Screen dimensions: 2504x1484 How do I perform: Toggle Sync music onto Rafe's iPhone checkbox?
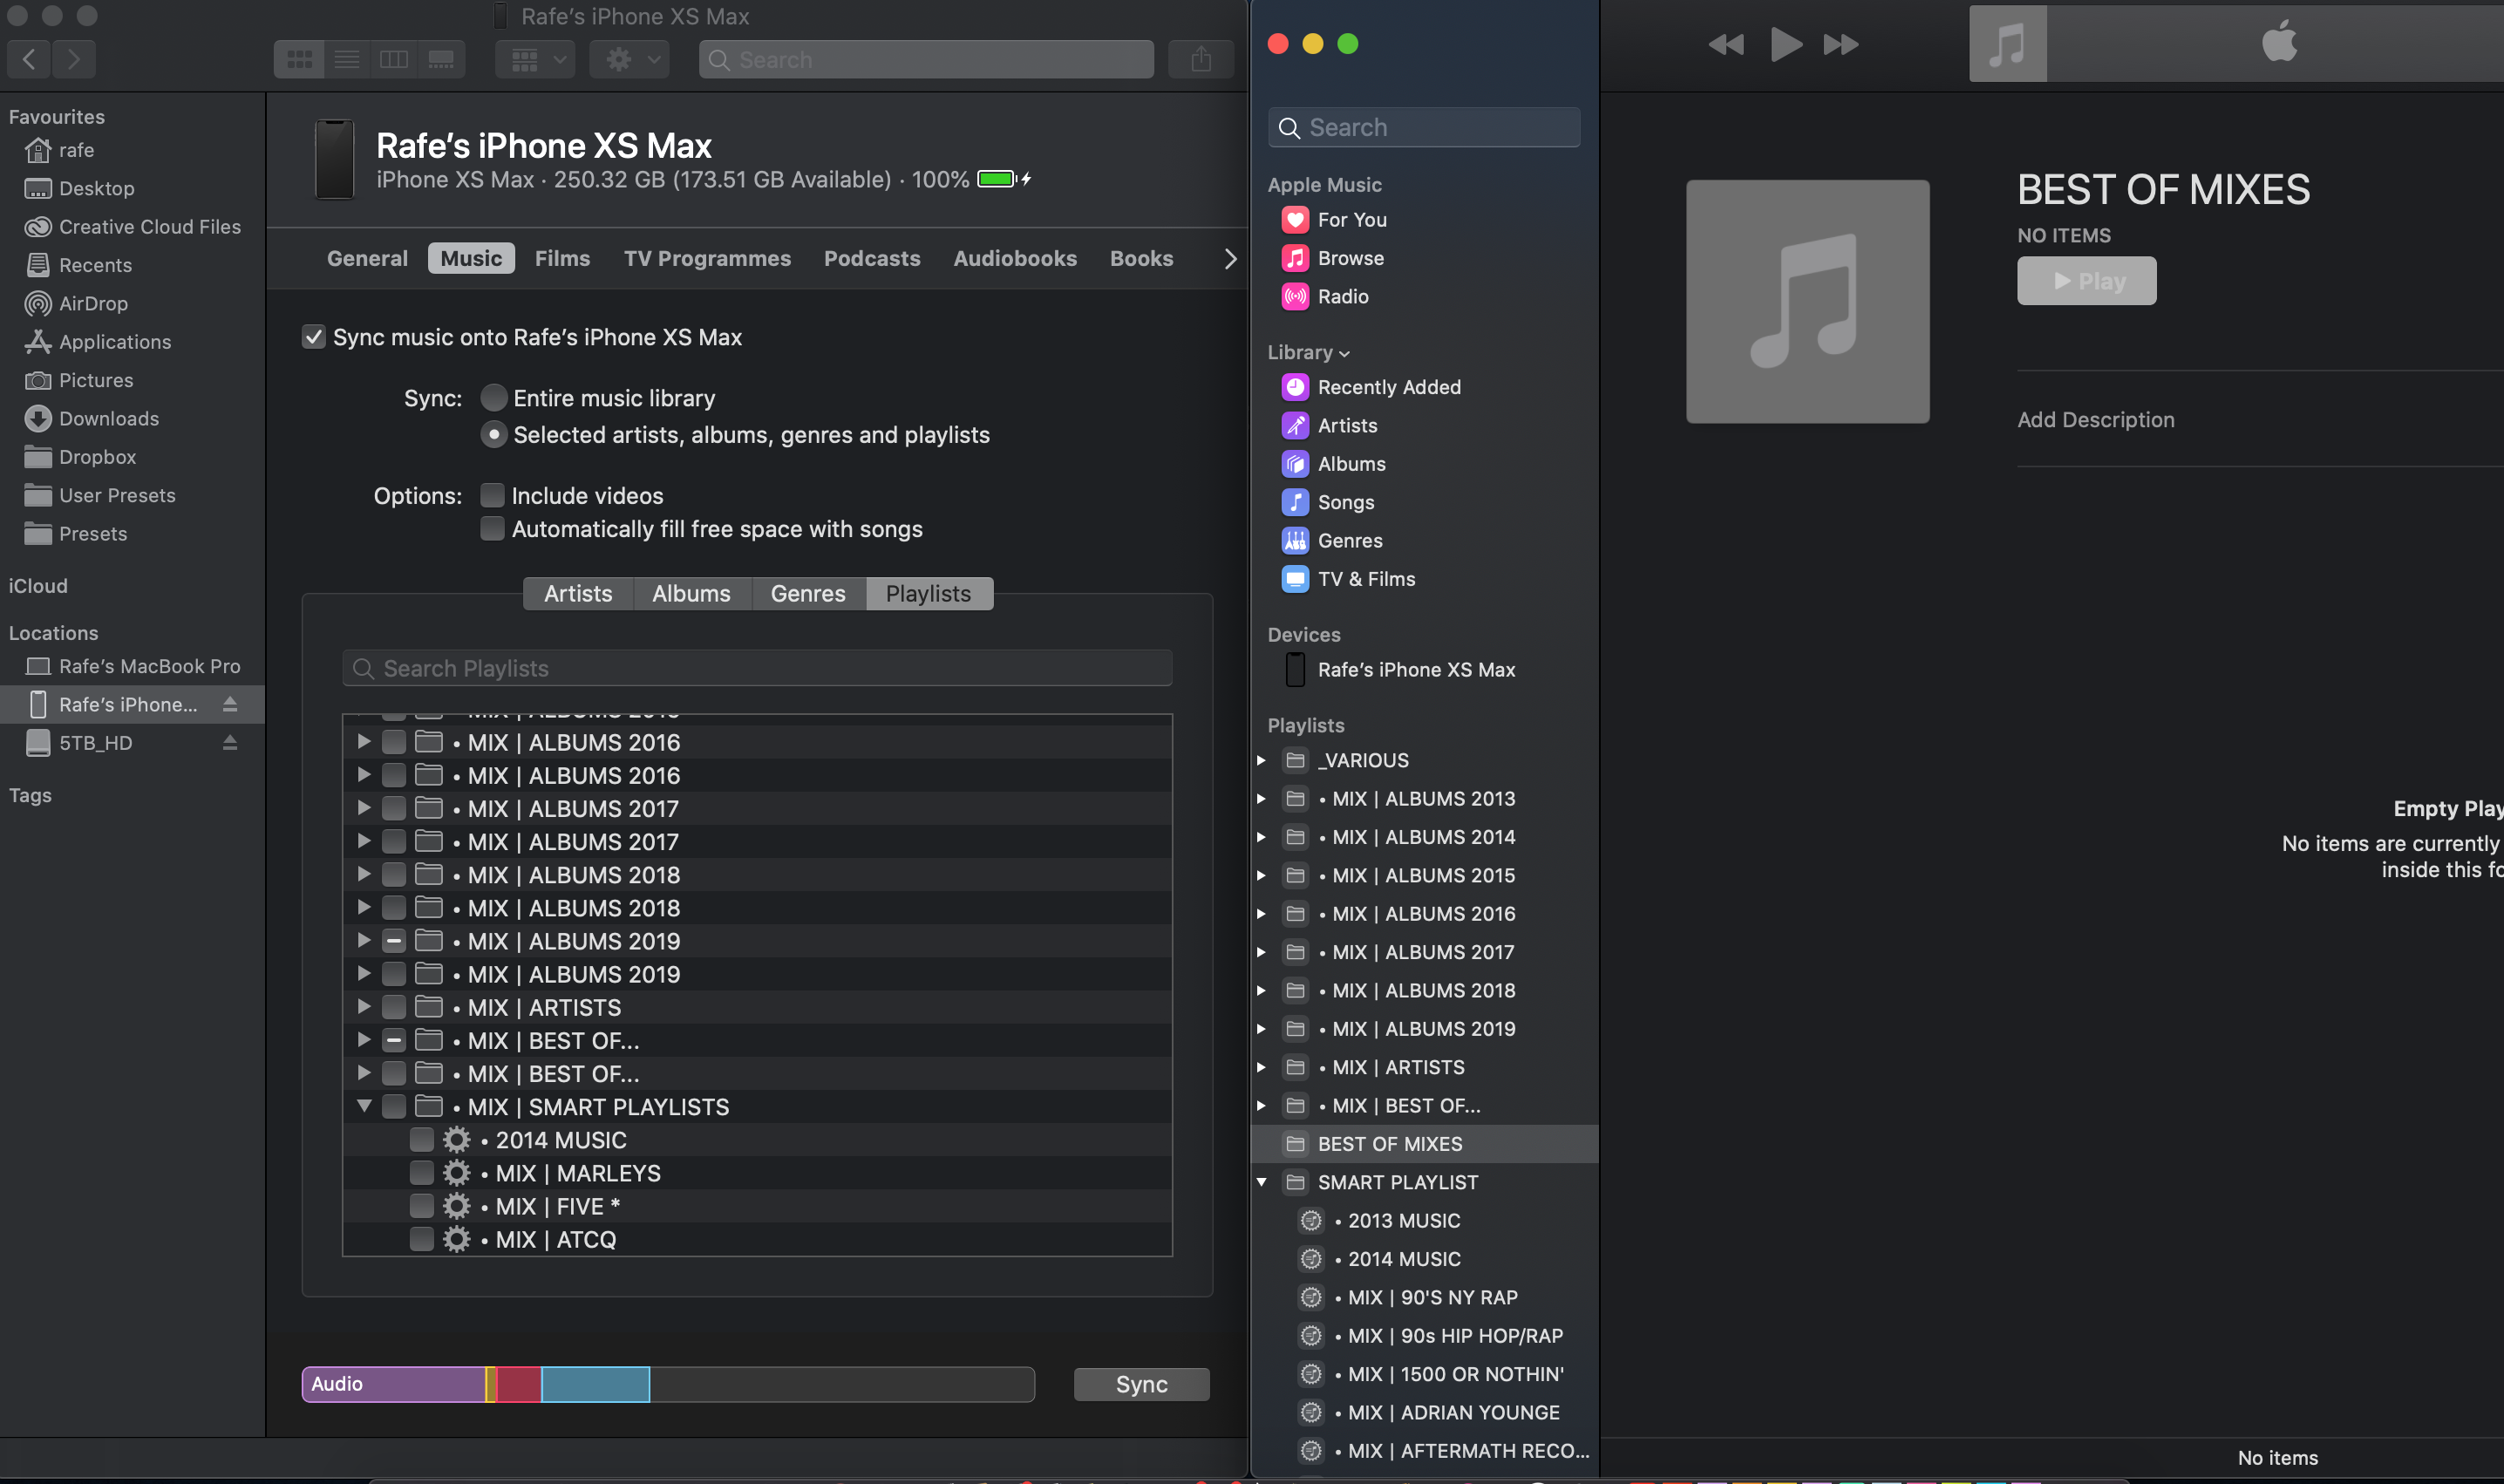[x=314, y=337]
